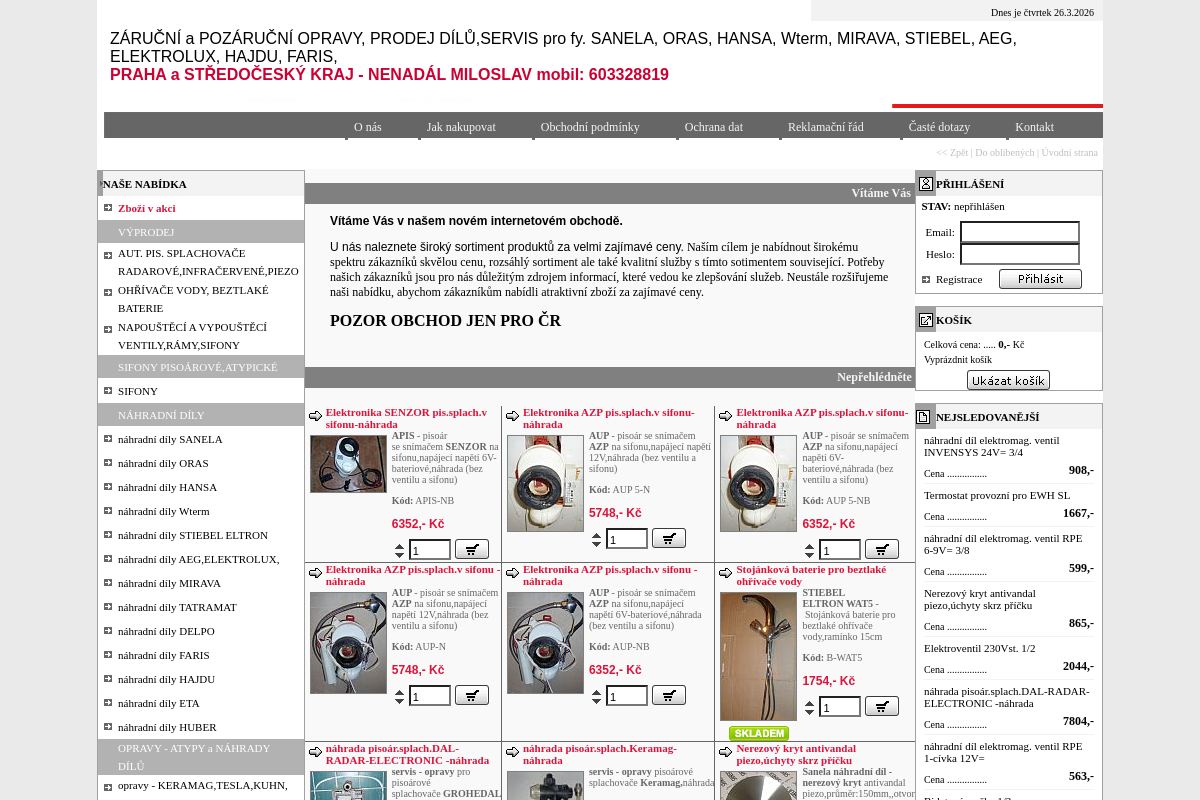Click quantity stepper arrows for APIS-NB
The width and height of the screenshot is (1200, 800).
400,550
